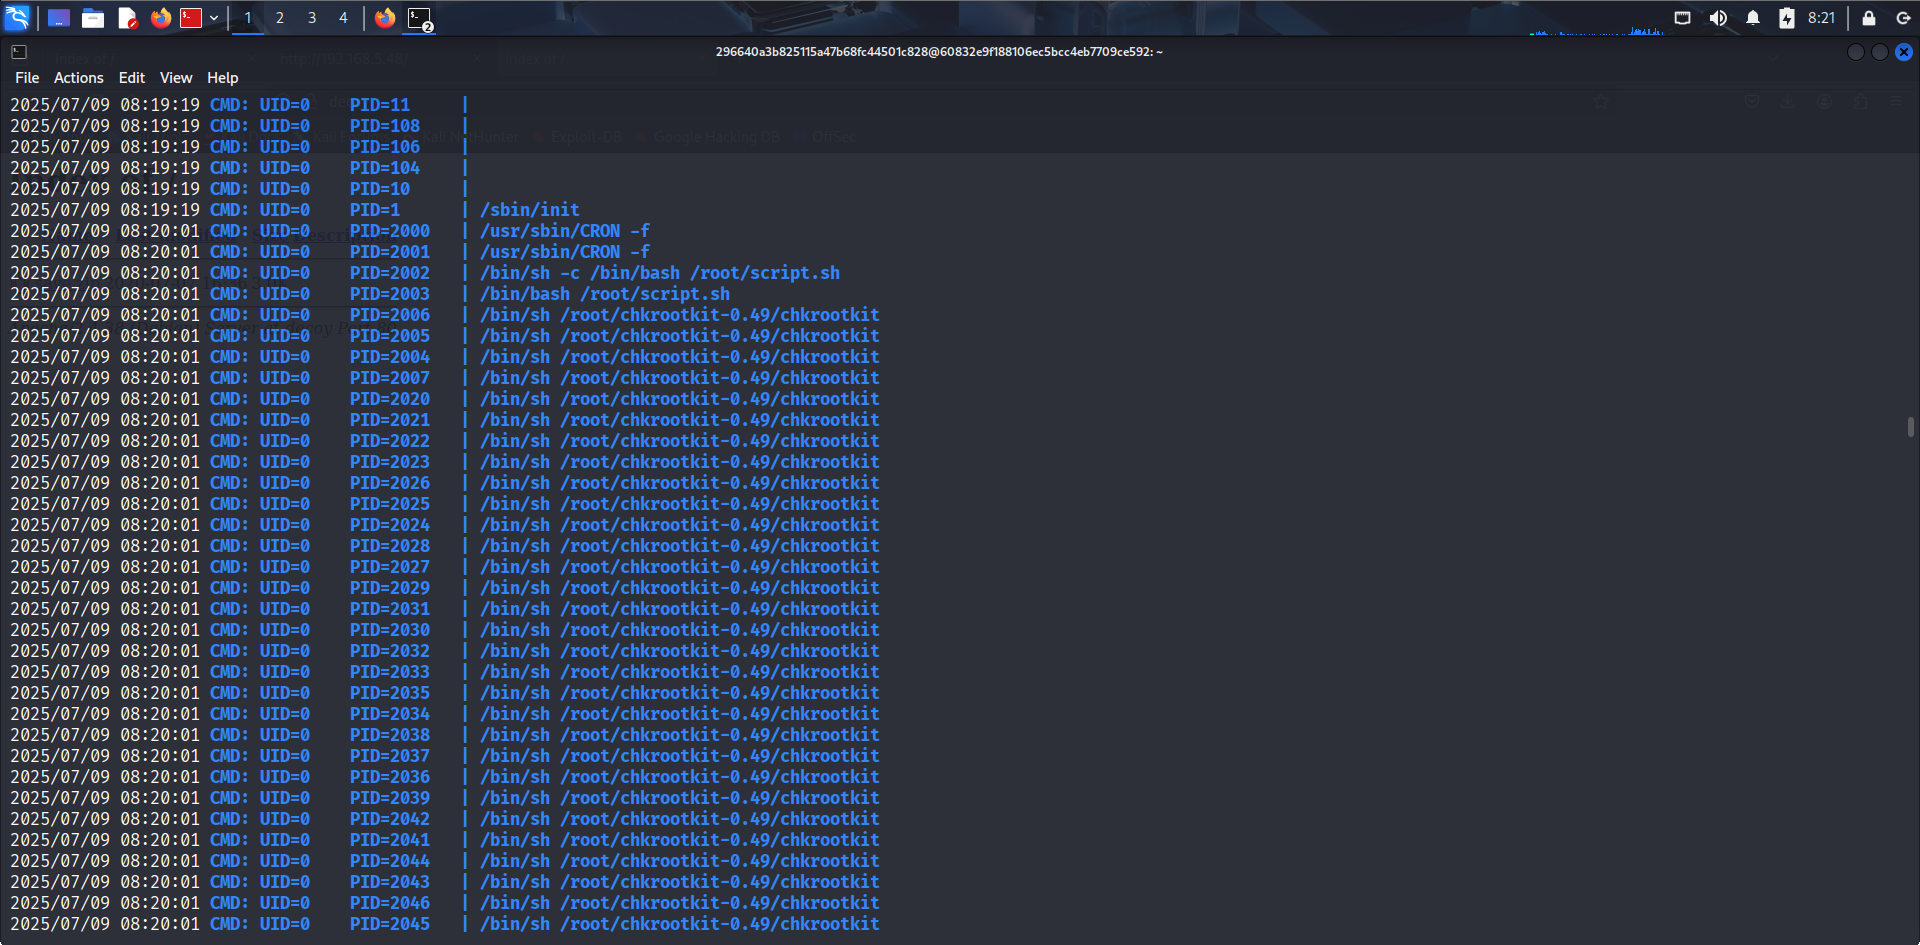
Task: Click the PID=108 text
Action: [x=385, y=126]
